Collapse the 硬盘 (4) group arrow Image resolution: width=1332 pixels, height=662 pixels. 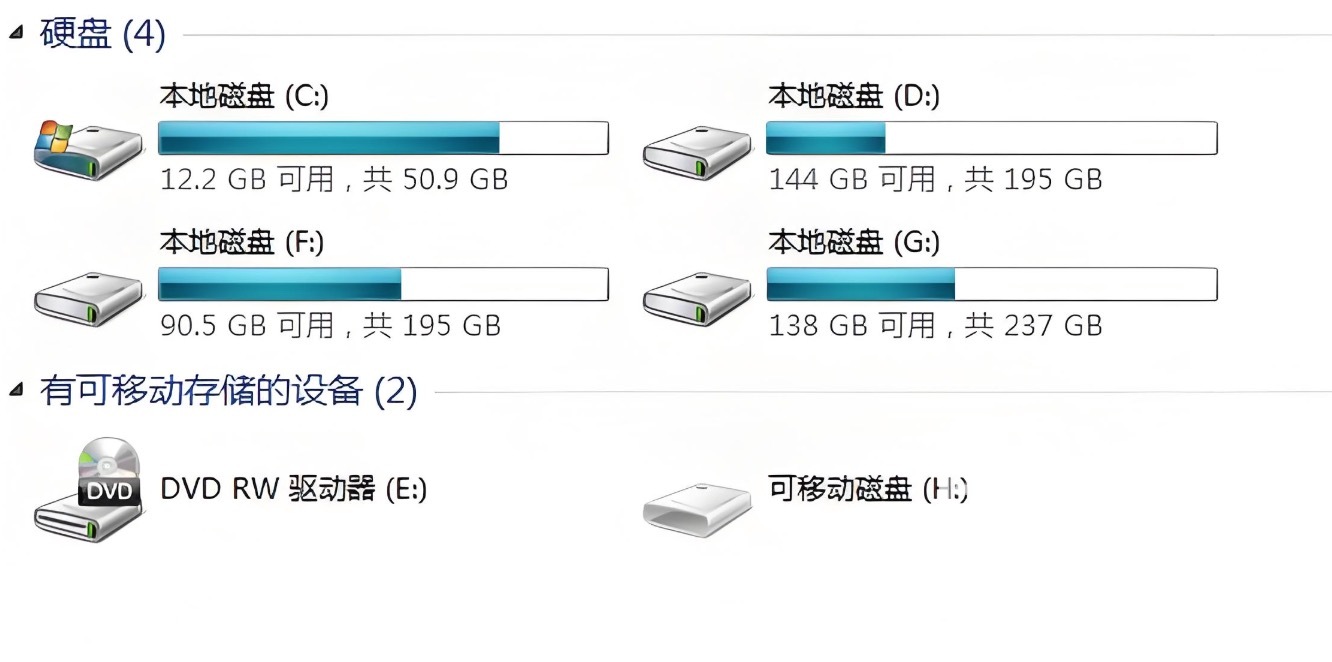pos(16,34)
